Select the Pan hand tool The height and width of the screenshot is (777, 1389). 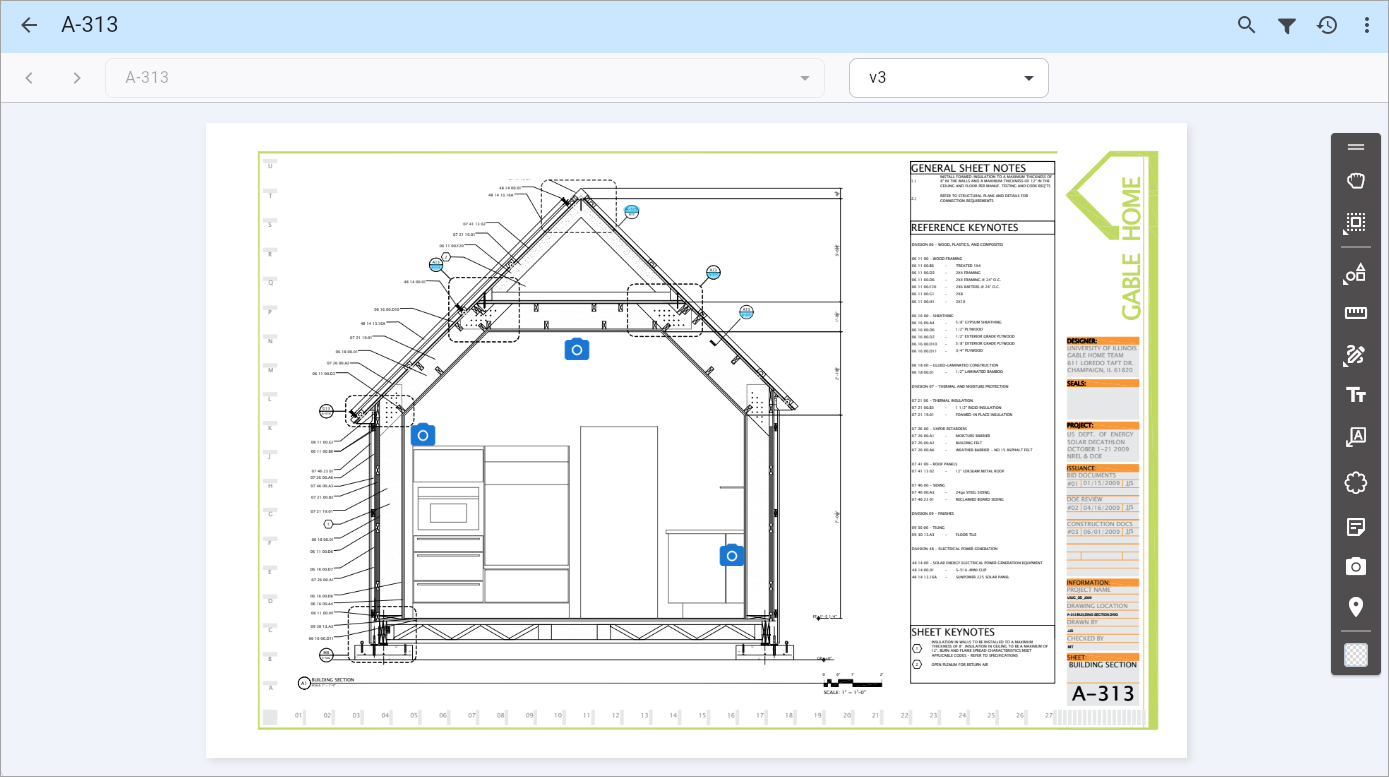coord(1356,181)
